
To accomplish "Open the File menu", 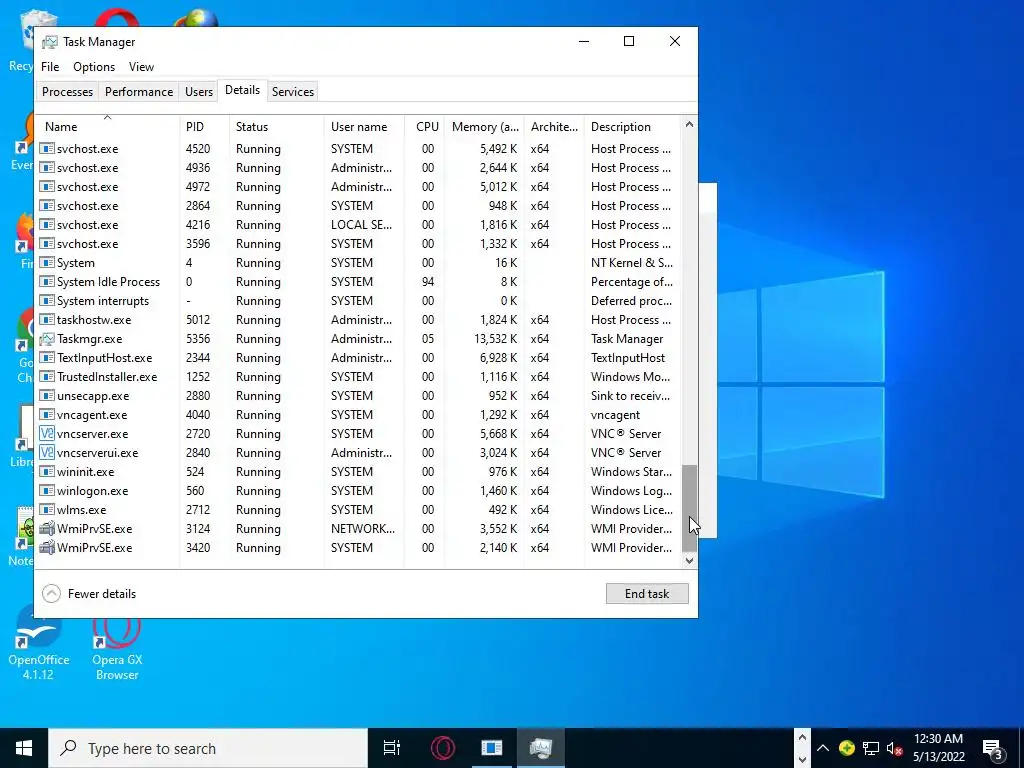I will (50, 67).
